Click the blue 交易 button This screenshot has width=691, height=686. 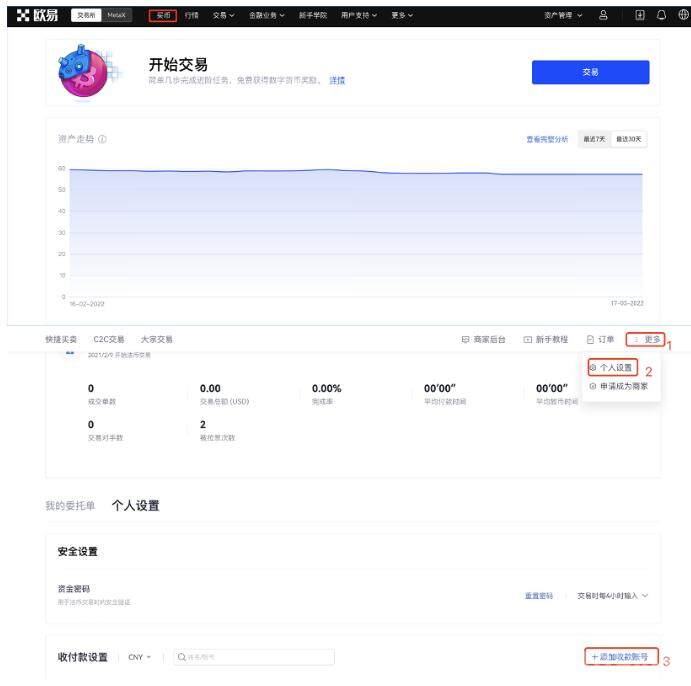(x=590, y=72)
